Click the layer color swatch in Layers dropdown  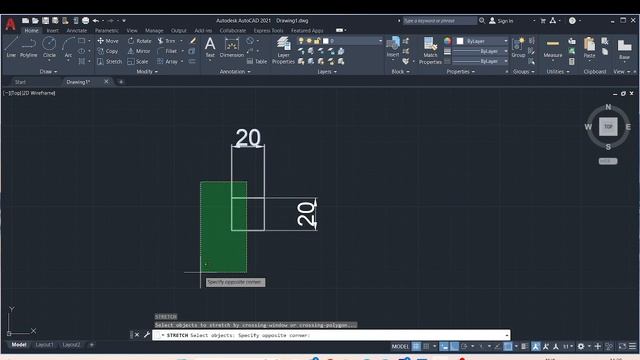pyautogui.click(x=326, y=41)
